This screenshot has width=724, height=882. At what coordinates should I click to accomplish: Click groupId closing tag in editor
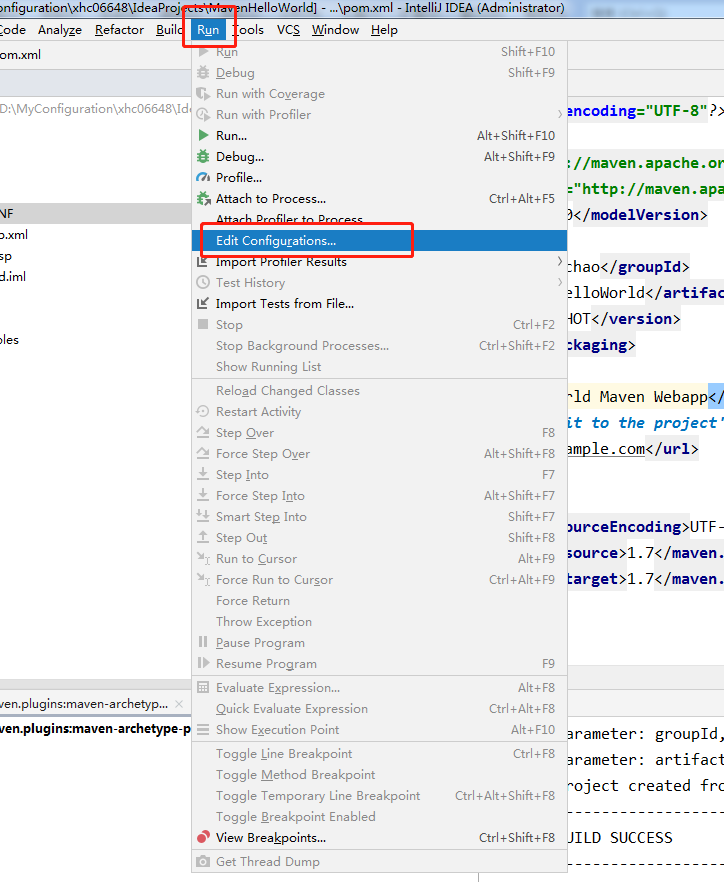(x=645, y=267)
